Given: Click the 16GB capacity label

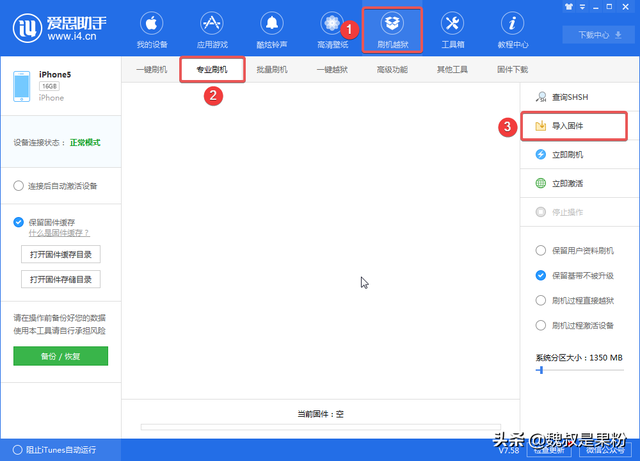Looking at the screenshot, I should [x=49, y=86].
